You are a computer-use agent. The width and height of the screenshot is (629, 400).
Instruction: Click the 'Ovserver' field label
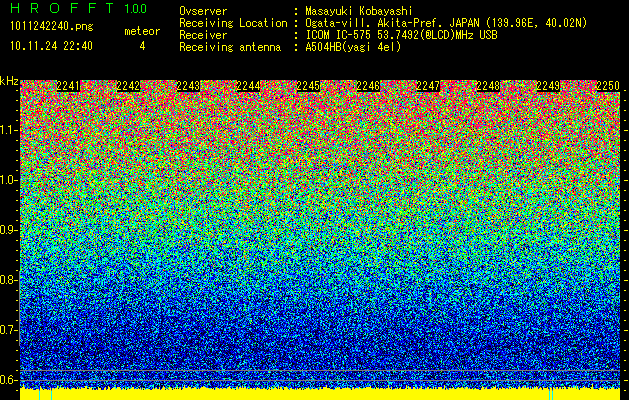click(x=203, y=11)
